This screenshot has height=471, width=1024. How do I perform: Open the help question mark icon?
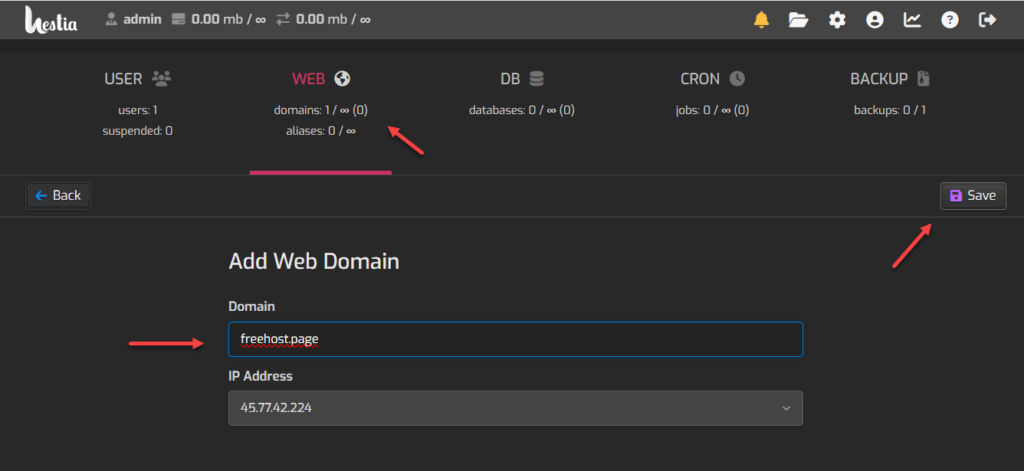pos(950,20)
